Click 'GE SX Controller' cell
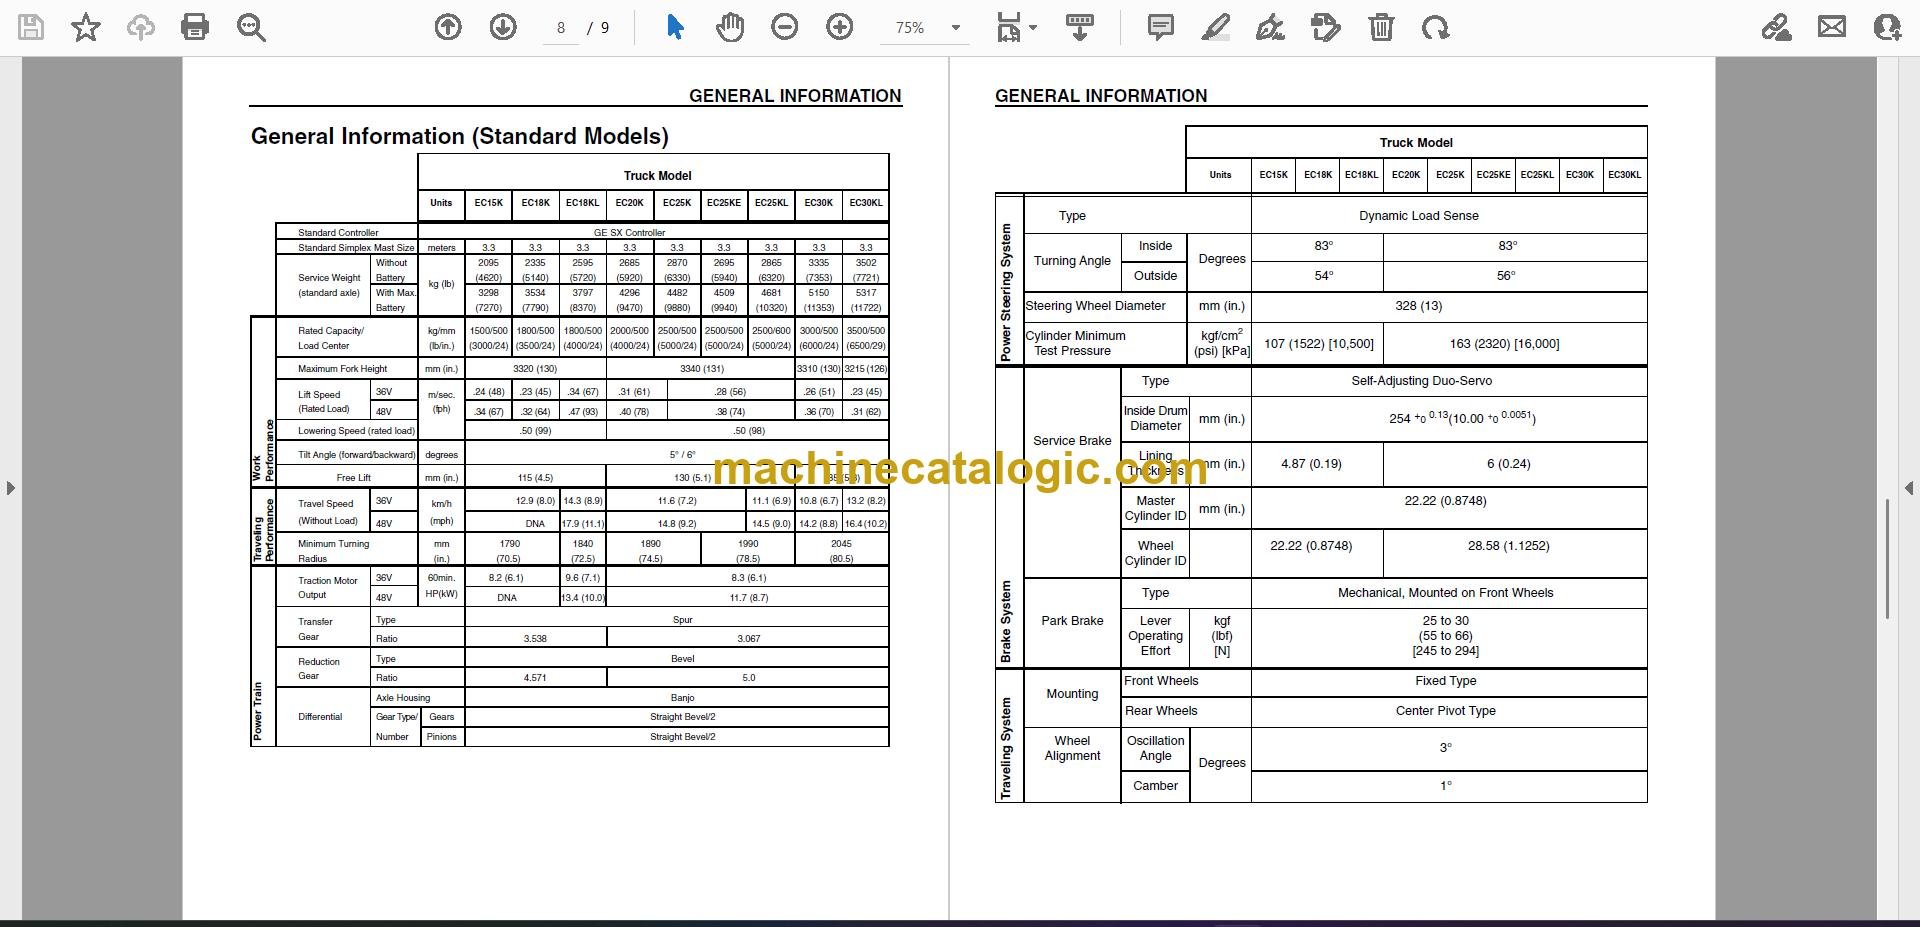This screenshot has height=927, width=1920. [x=629, y=232]
